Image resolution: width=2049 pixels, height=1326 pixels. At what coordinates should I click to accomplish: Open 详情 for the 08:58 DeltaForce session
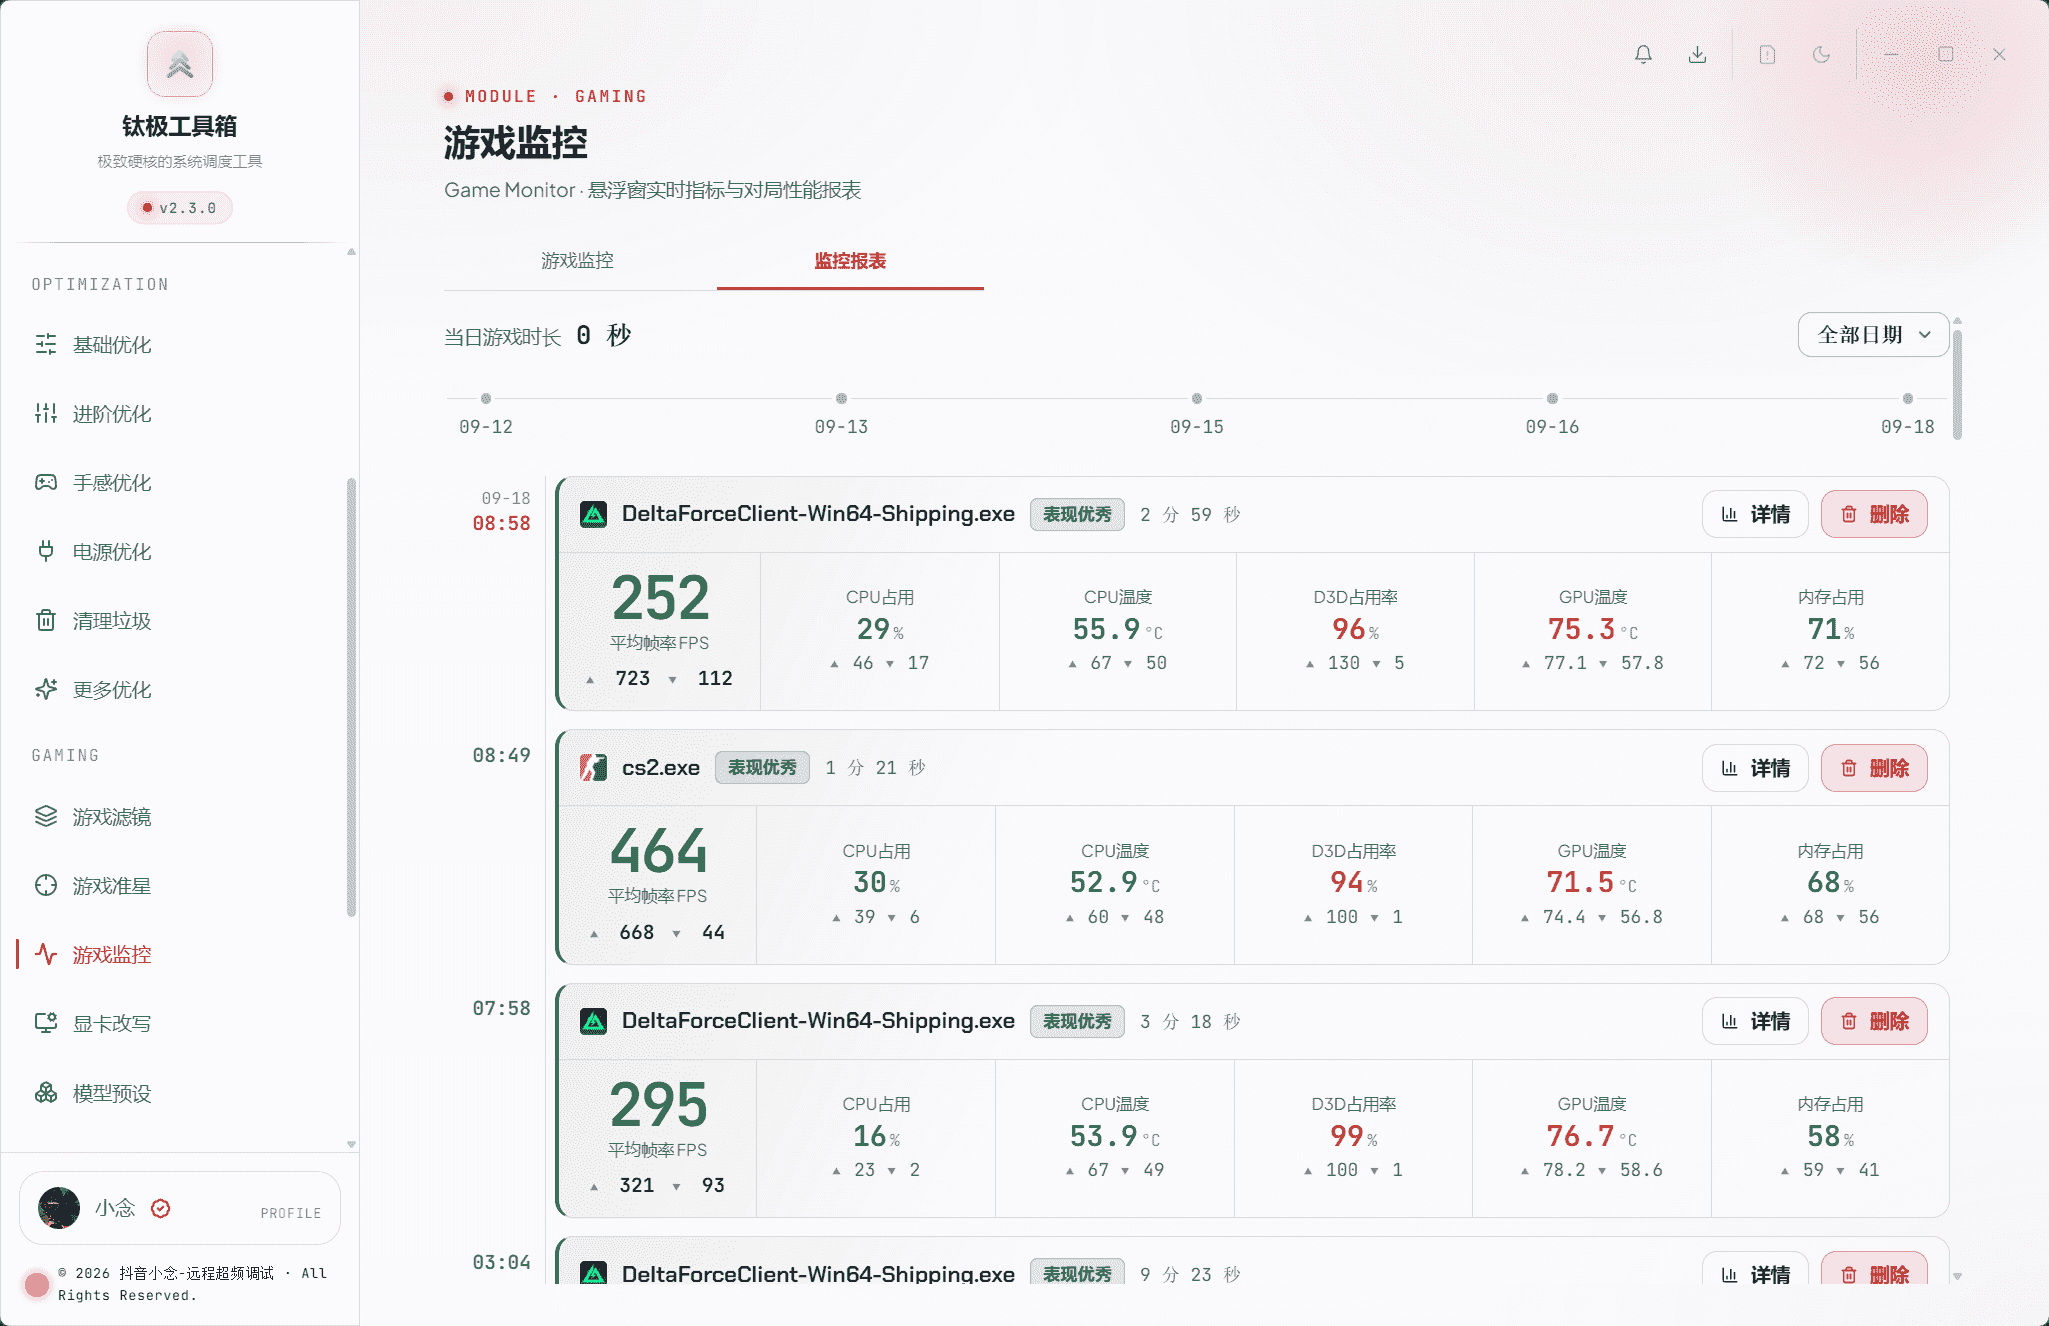click(1755, 515)
